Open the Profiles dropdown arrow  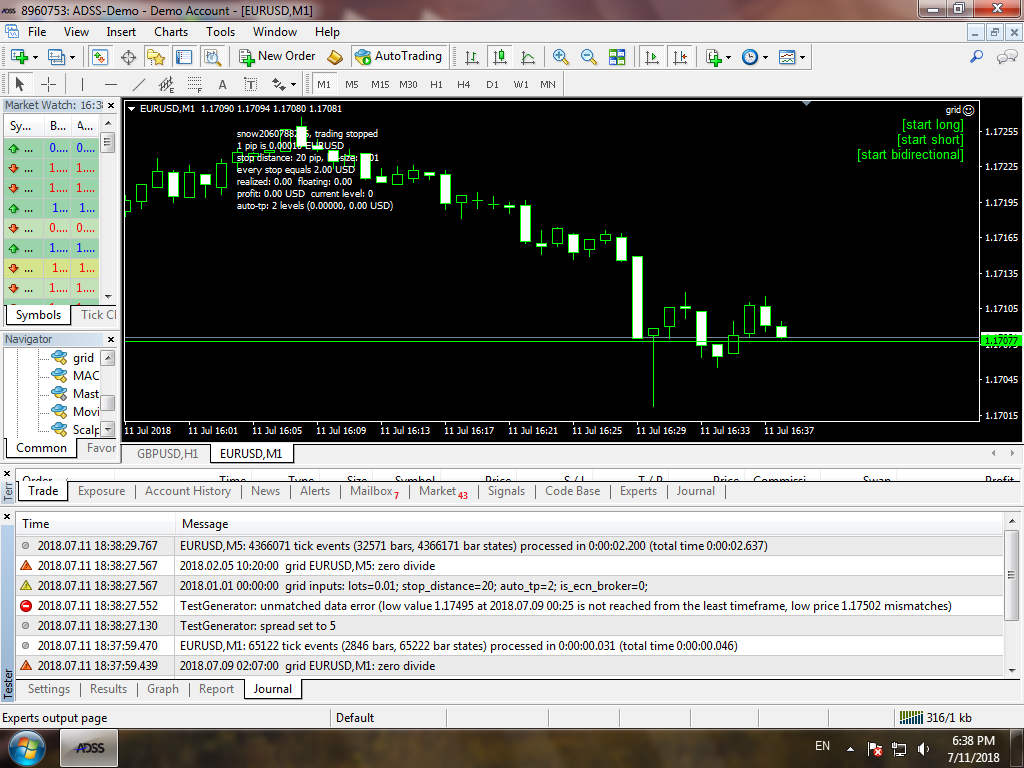[72, 57]
